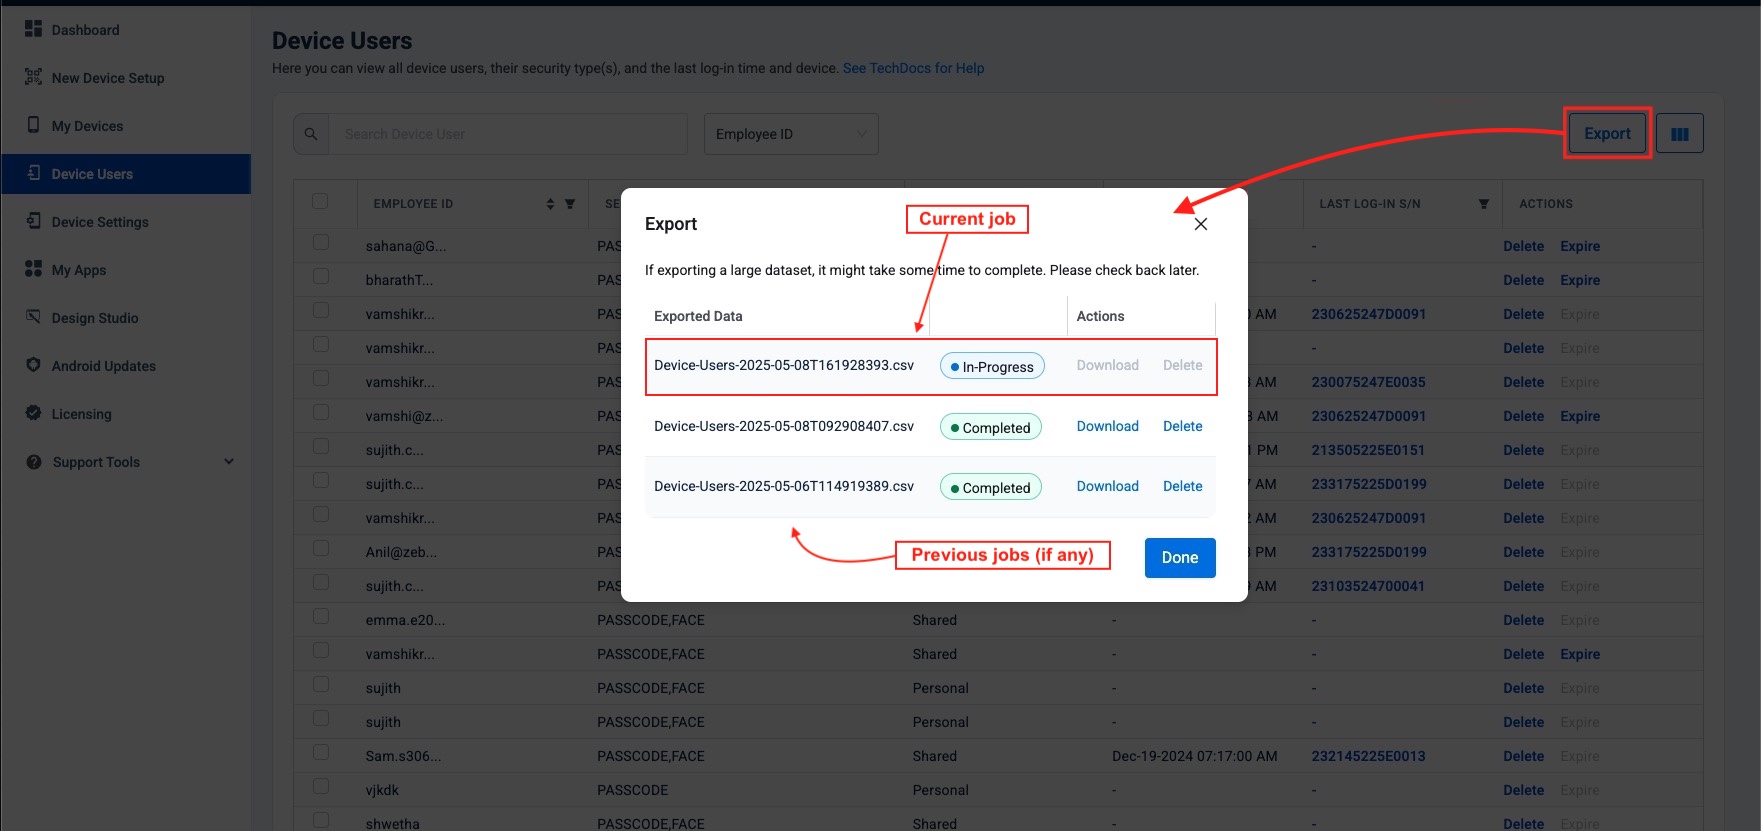Screen dimensions: 1761x831
Task: Go to Design Studio in sidebar
Action: 95,318
